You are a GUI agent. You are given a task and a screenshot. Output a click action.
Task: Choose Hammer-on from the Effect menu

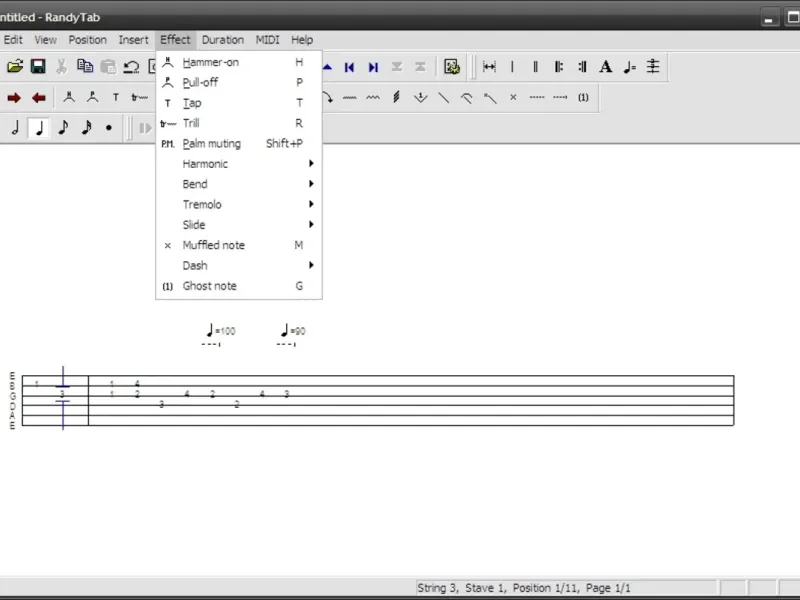239,62
